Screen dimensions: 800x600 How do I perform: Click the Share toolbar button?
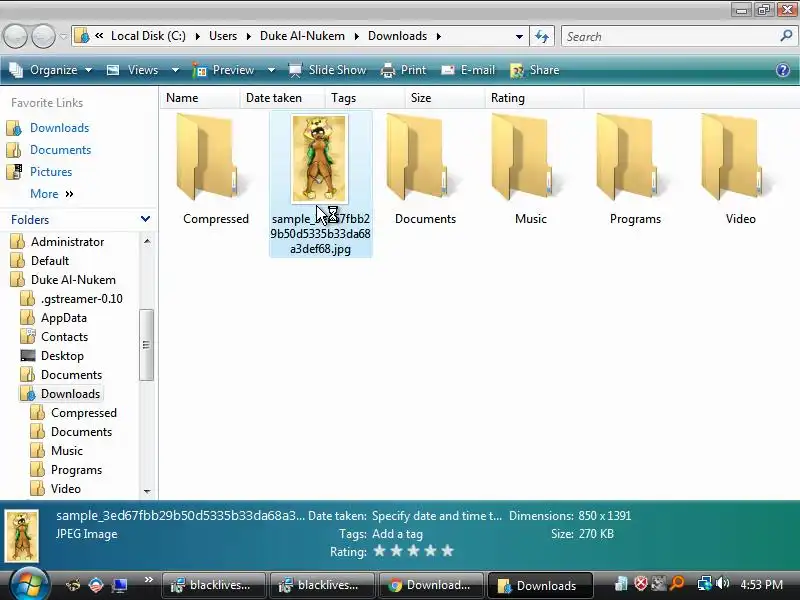click(x=535, y=70)
